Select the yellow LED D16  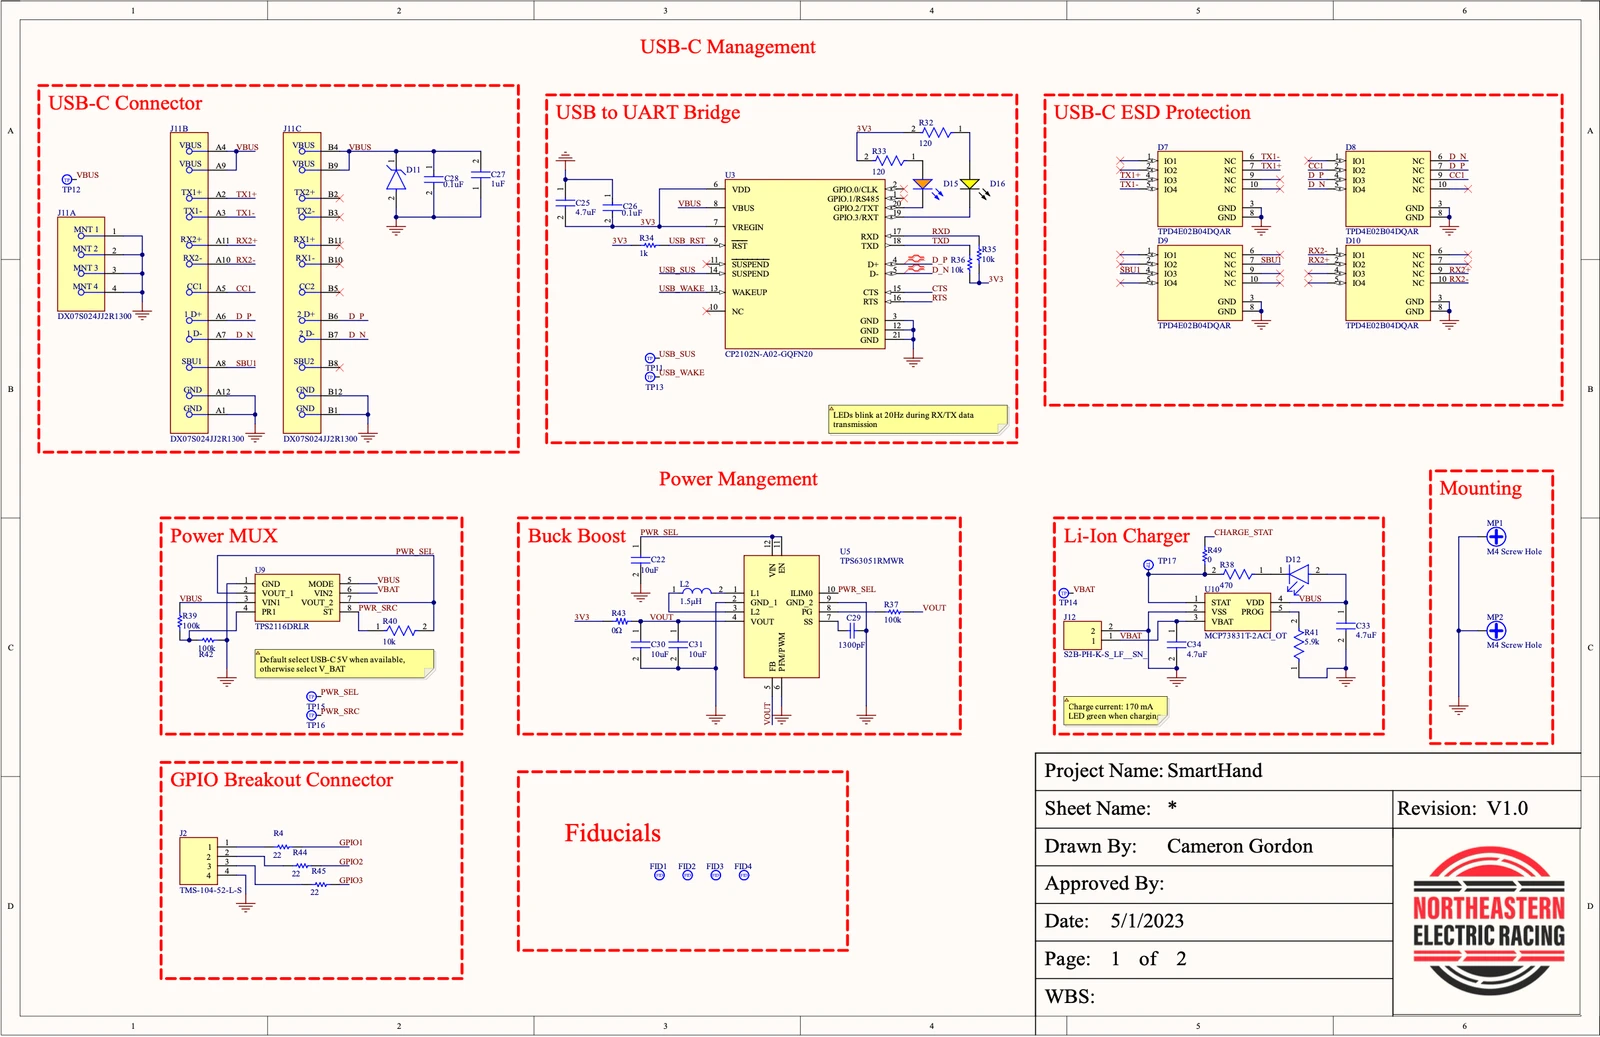[969, 185]
